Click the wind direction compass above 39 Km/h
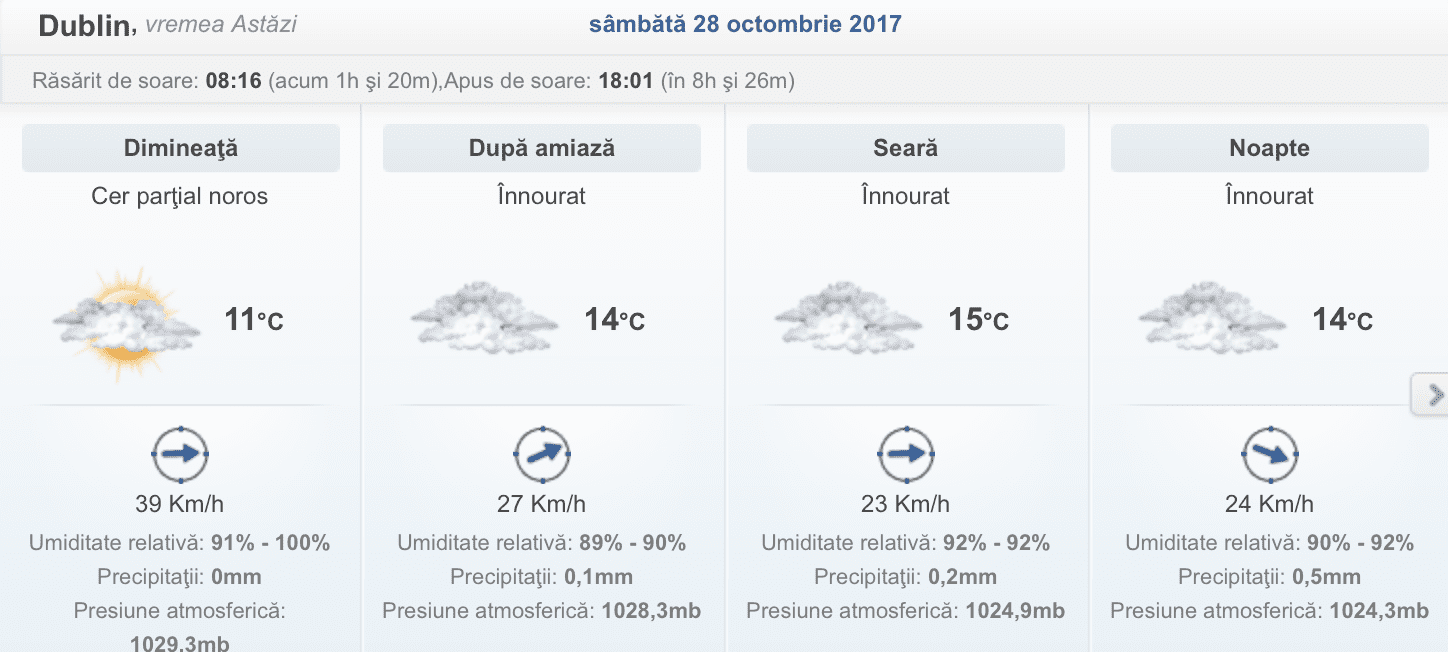The image size is (1448, 652). coord(180,454)
